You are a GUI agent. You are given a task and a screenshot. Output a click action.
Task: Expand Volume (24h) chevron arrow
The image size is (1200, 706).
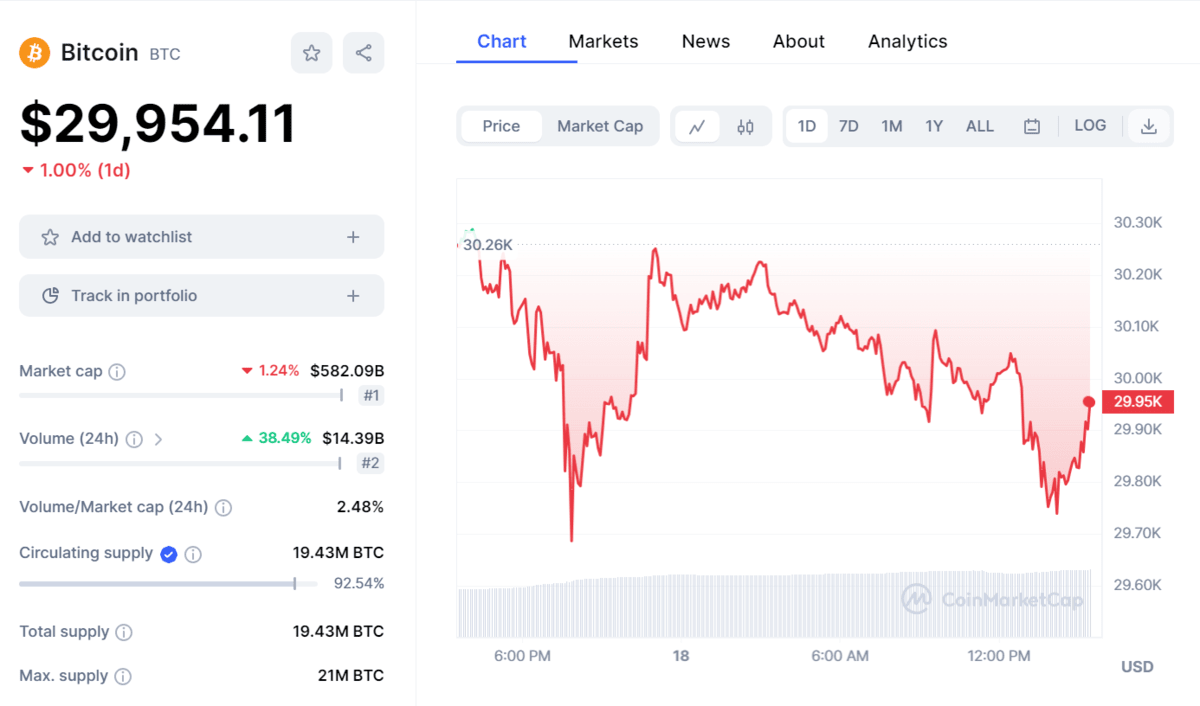tap(158, 439)
